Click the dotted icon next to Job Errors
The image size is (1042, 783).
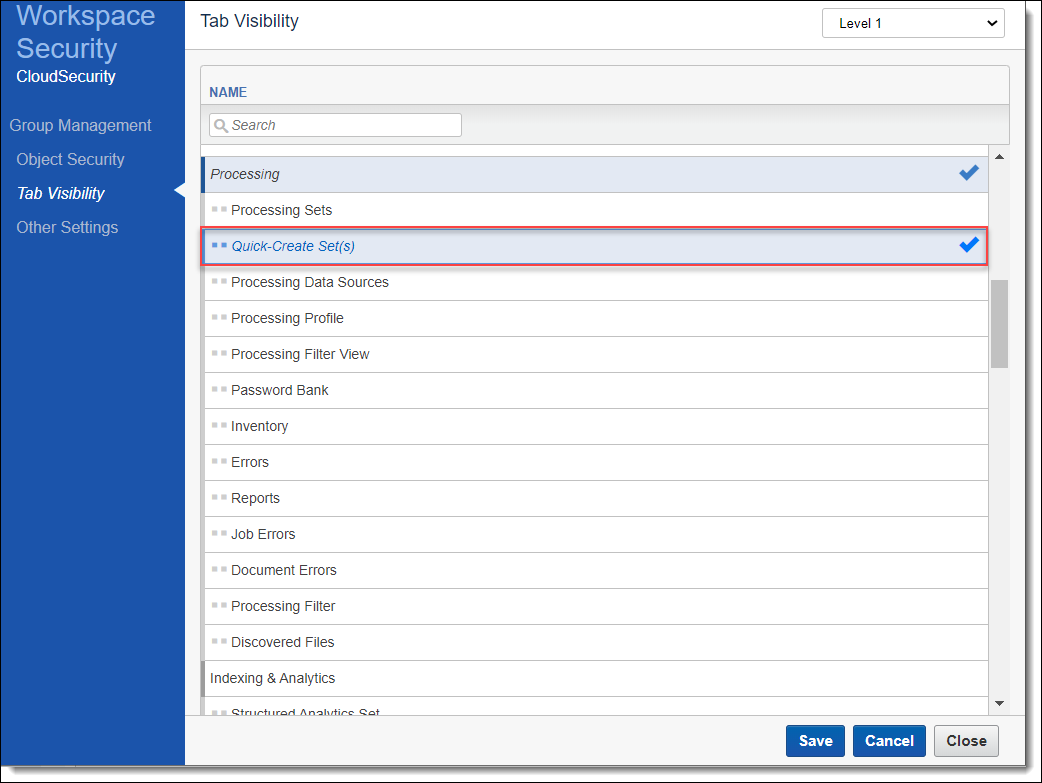pyautogui.click(x=218, y=534)
